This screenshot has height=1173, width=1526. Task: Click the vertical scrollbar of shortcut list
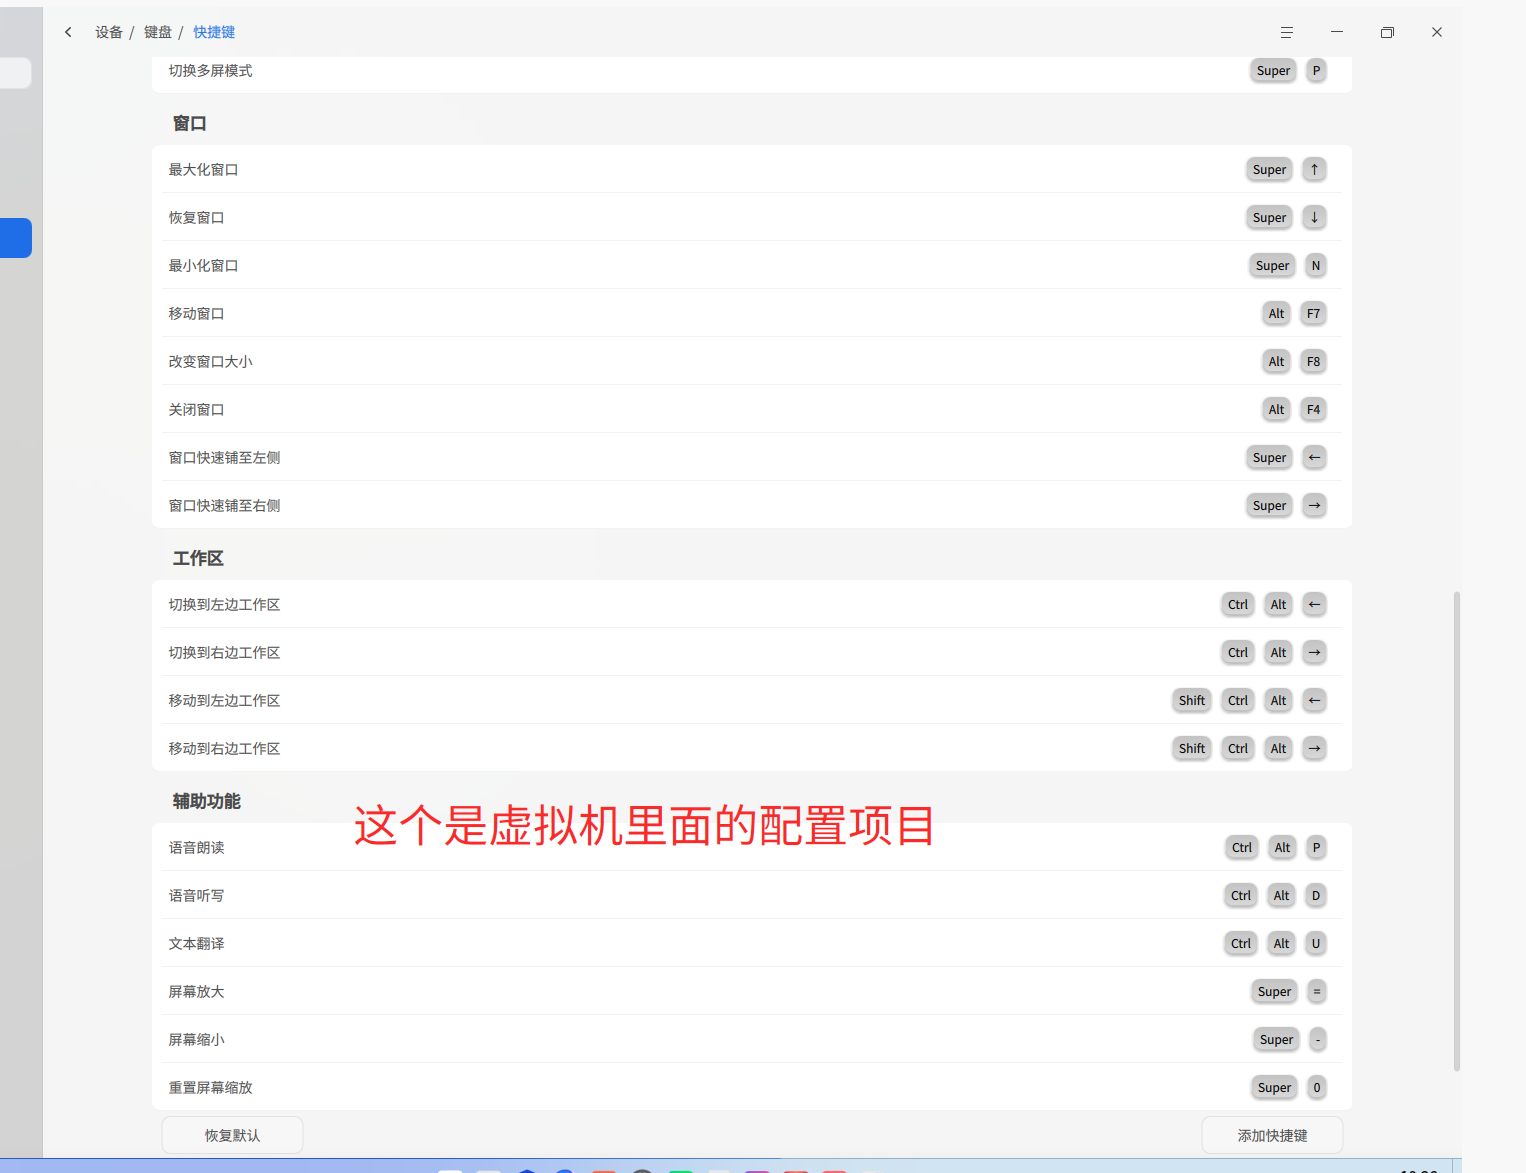pos(1456,831)
